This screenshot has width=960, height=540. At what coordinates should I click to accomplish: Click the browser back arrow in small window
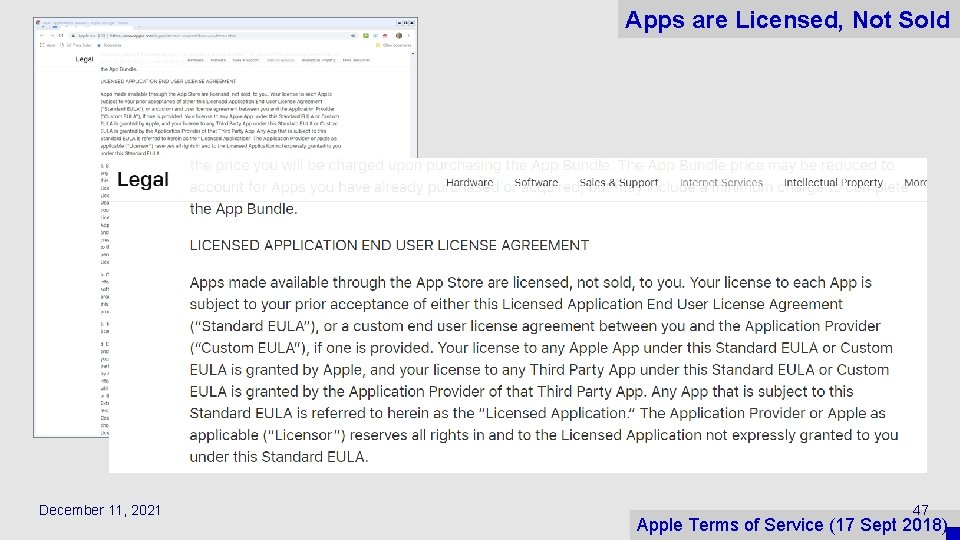(42, 36)
